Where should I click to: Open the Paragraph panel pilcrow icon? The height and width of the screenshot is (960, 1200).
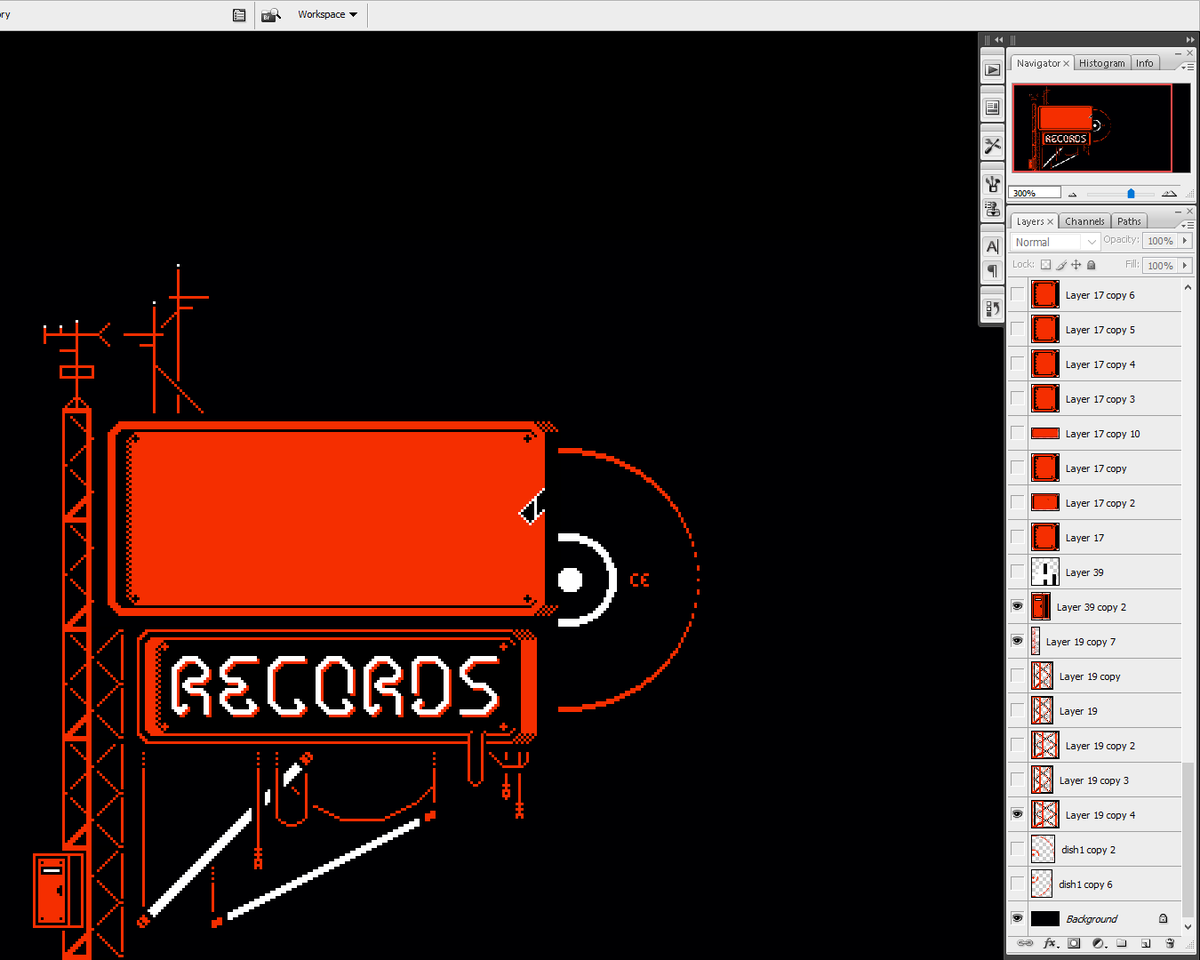coord(992,271)
